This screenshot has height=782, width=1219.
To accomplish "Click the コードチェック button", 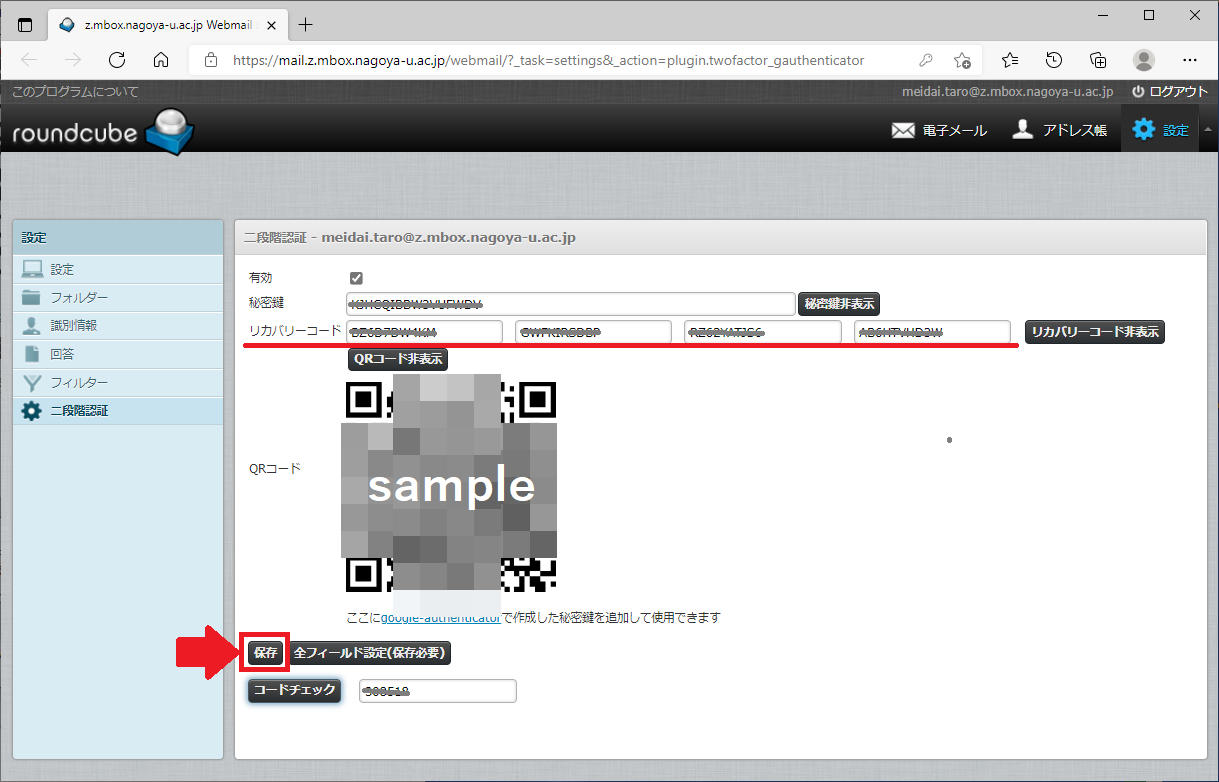I will [x=294, y=690].
